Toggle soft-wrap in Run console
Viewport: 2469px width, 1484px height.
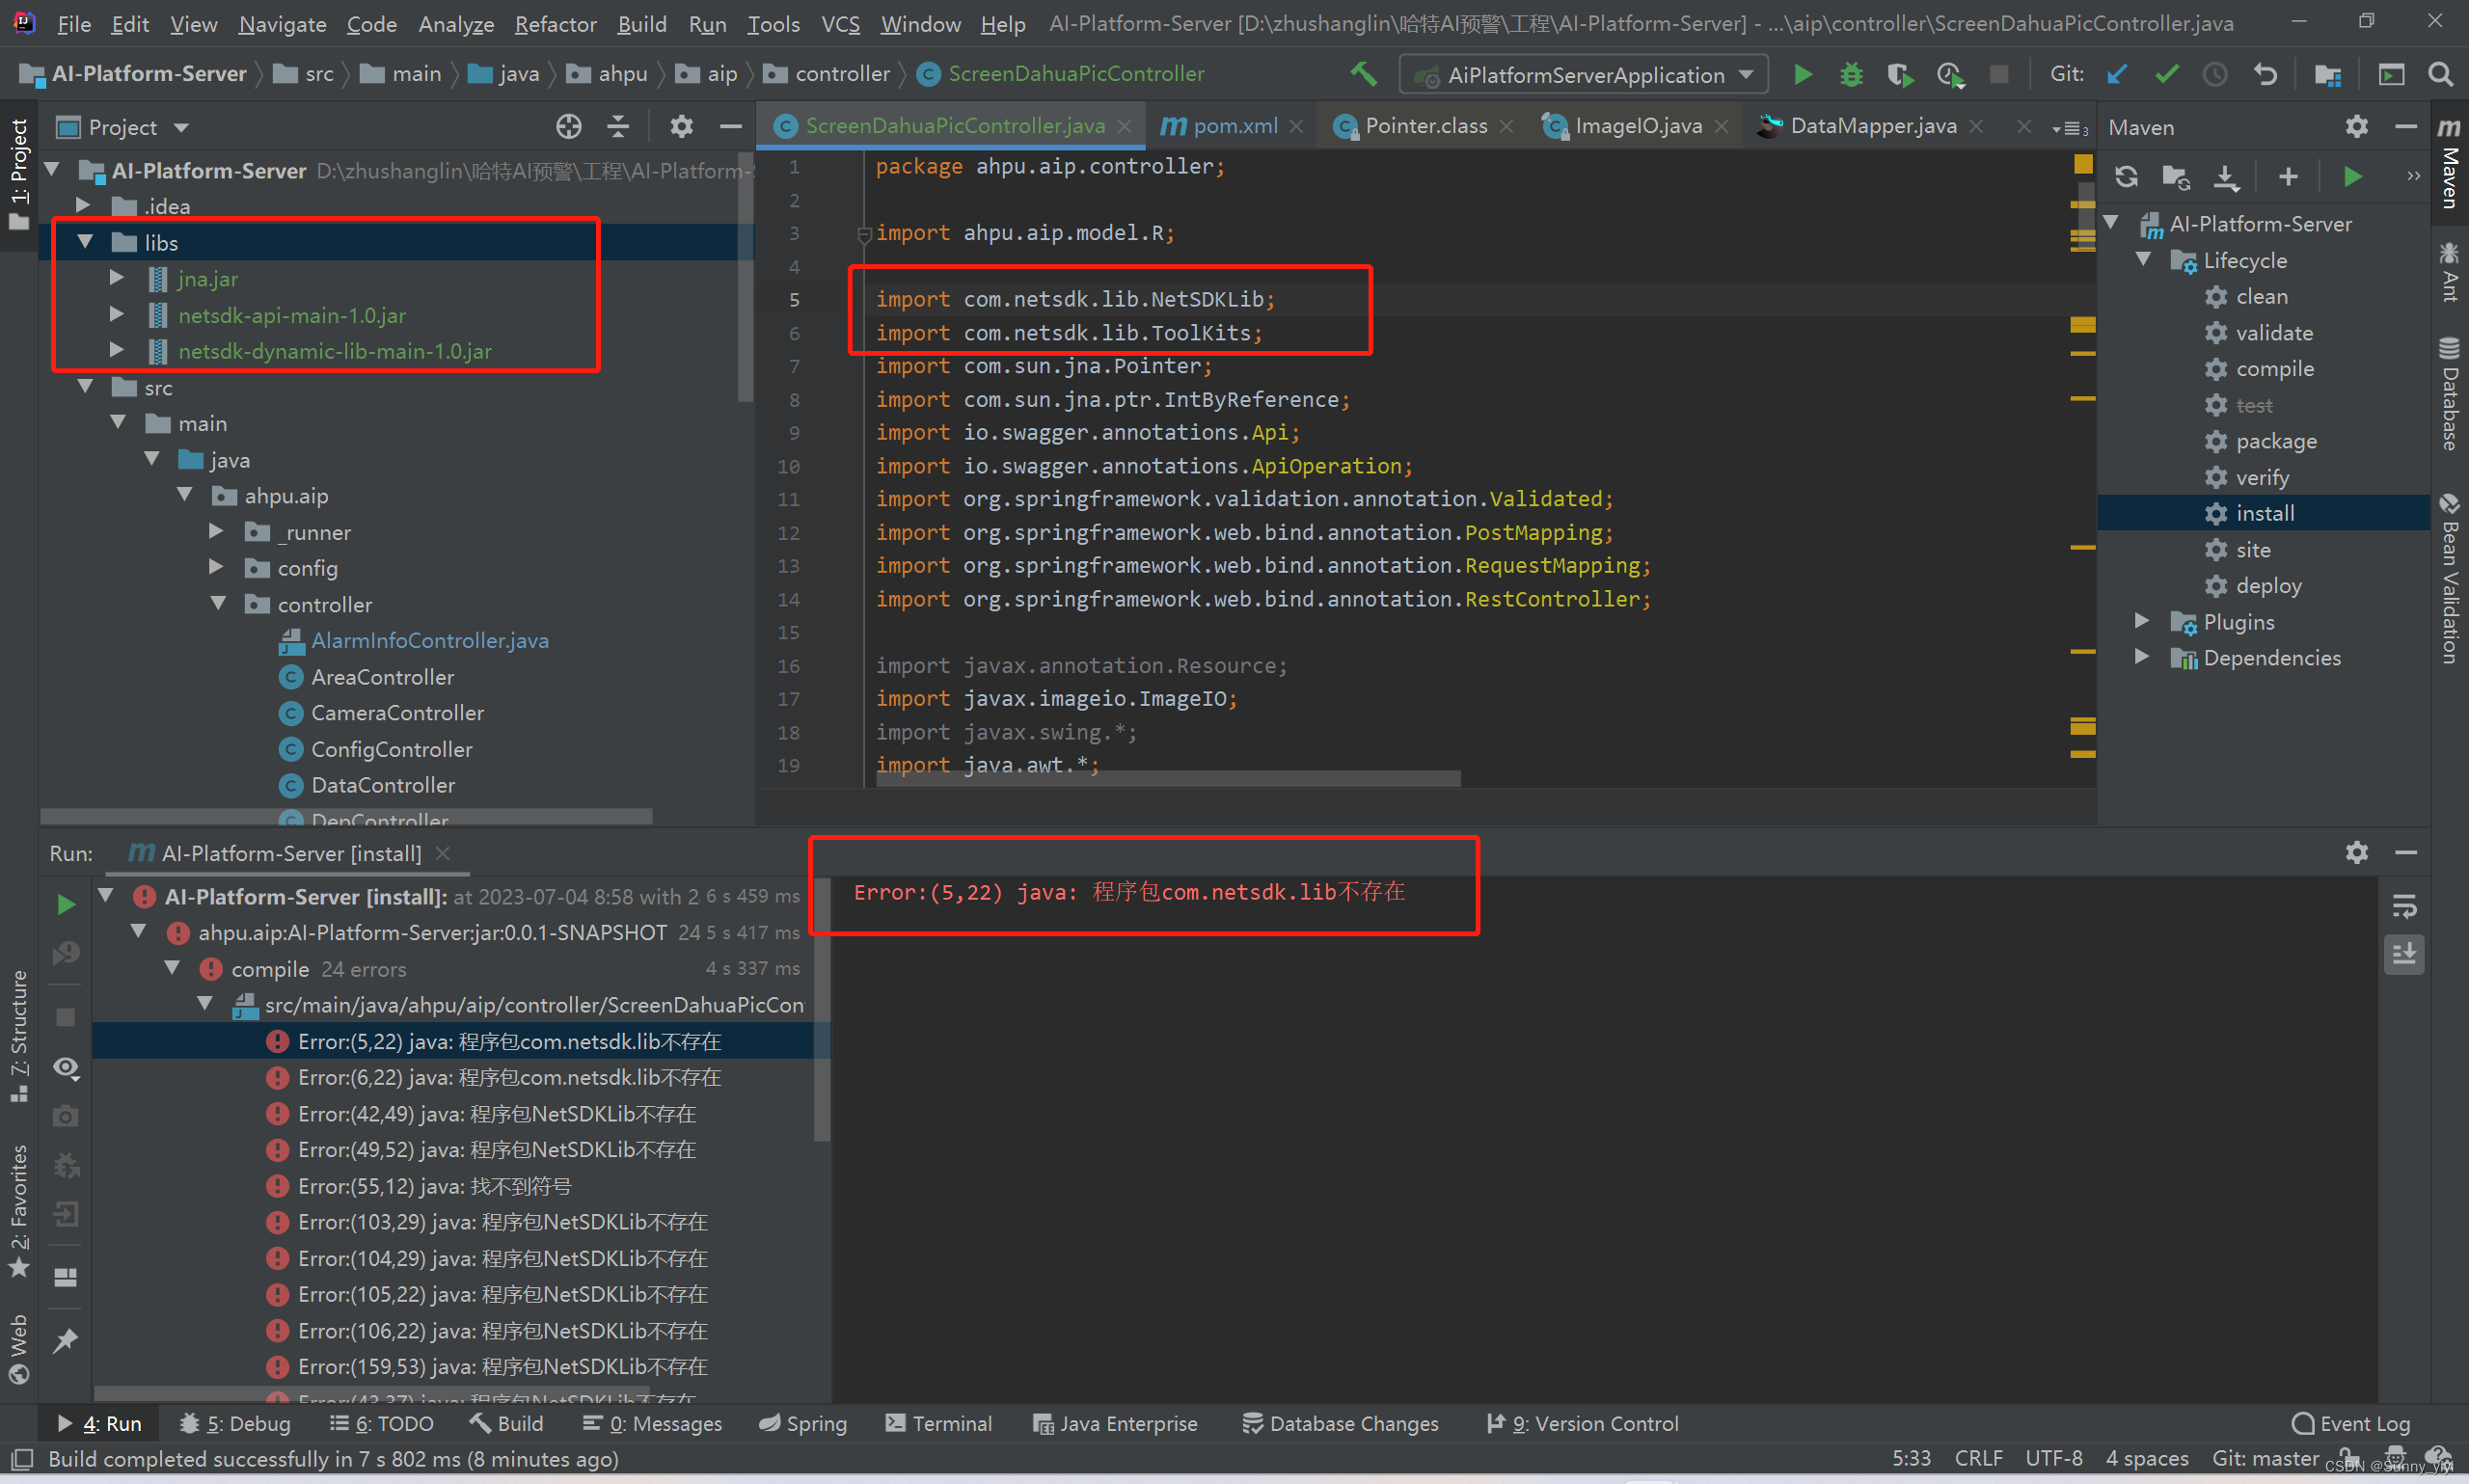coord(2404,907)
